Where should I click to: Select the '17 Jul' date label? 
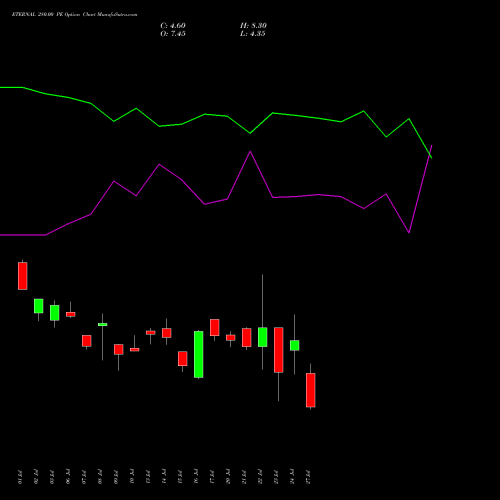[212, 477]
